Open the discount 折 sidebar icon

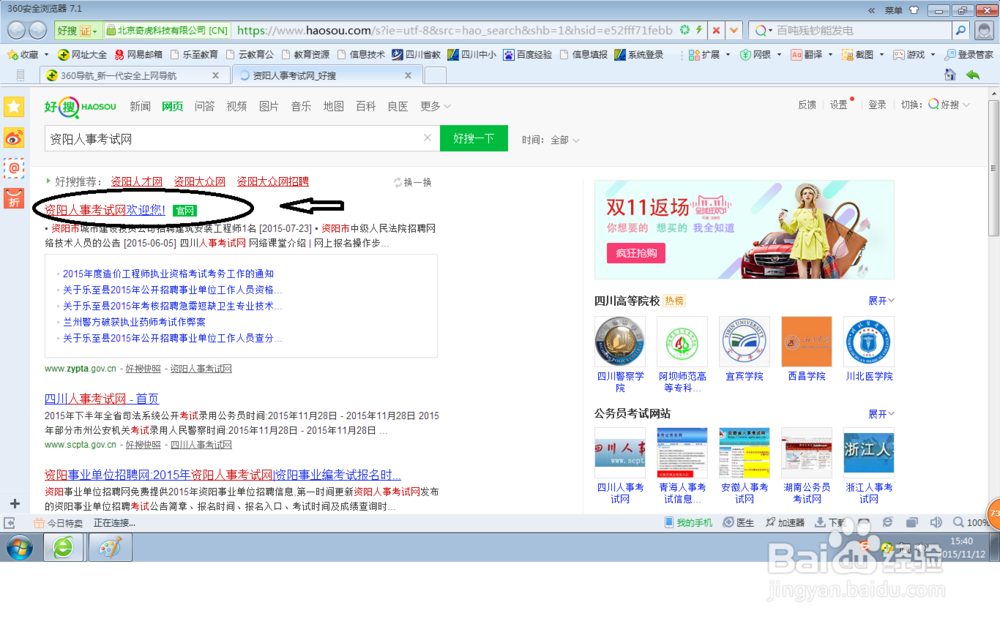(x=13, y=198)
